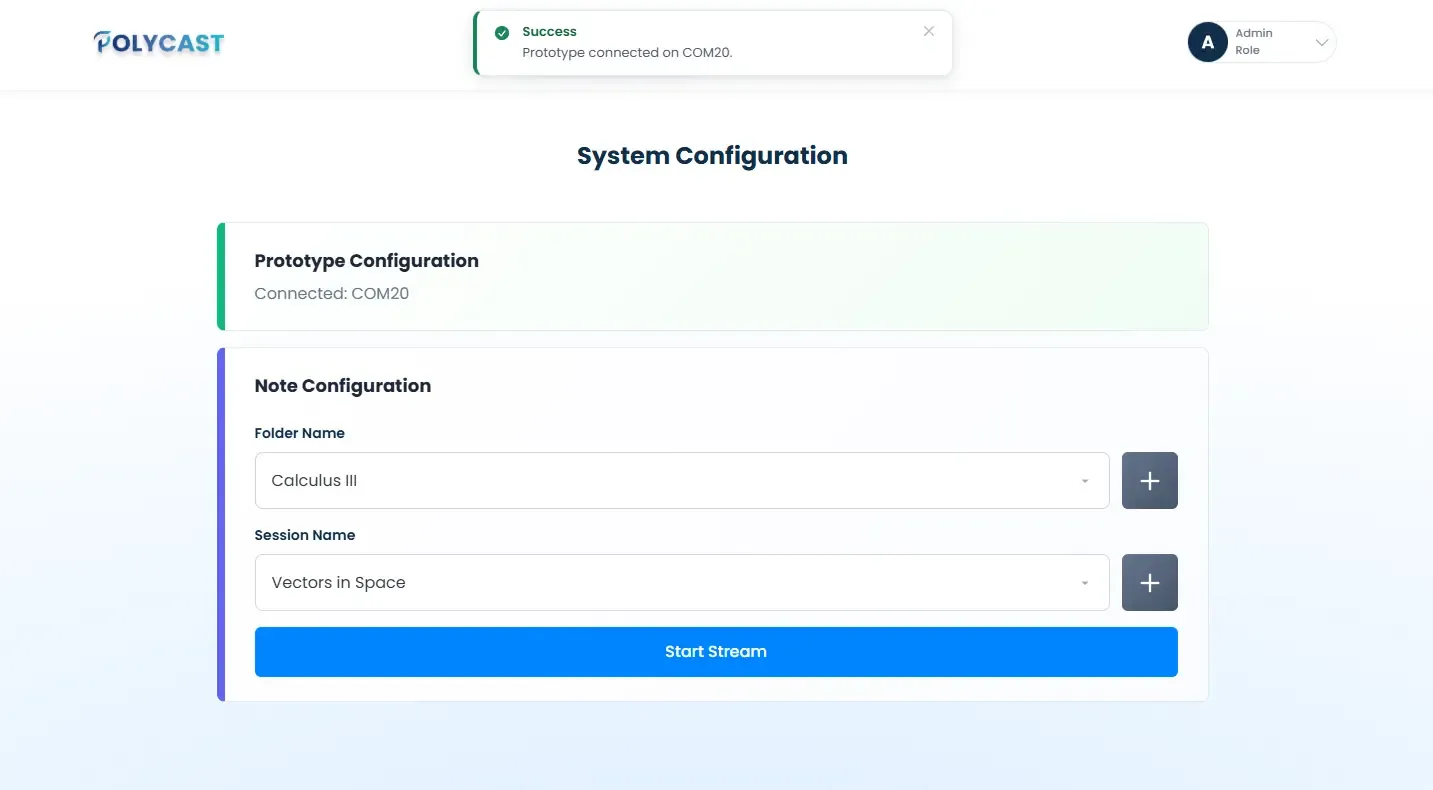1433x790 pixels.
Task: Add a new session with plus button
Action: 1150,582
